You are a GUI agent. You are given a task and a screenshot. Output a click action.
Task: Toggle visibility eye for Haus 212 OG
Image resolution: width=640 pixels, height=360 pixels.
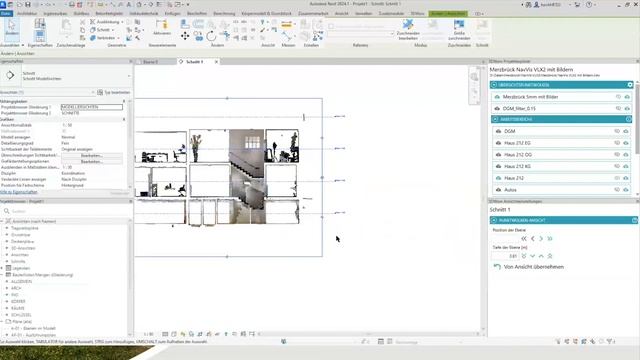click(617, 155)
